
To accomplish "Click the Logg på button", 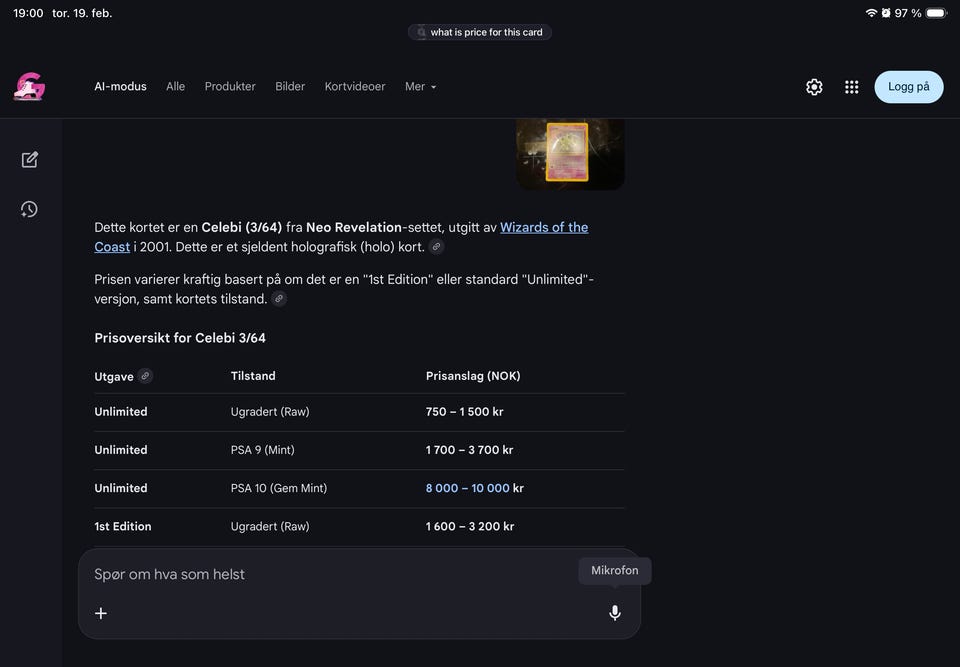I will [x=909, y=87].
